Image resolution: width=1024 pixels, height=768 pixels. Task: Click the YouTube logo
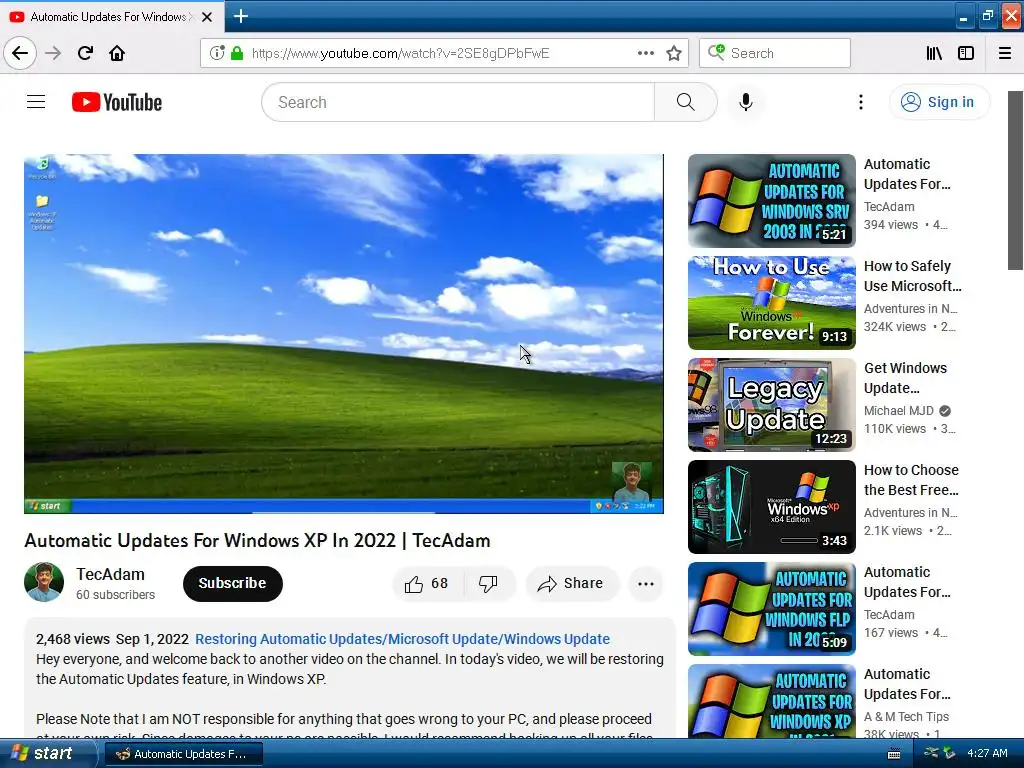[117, 102]
